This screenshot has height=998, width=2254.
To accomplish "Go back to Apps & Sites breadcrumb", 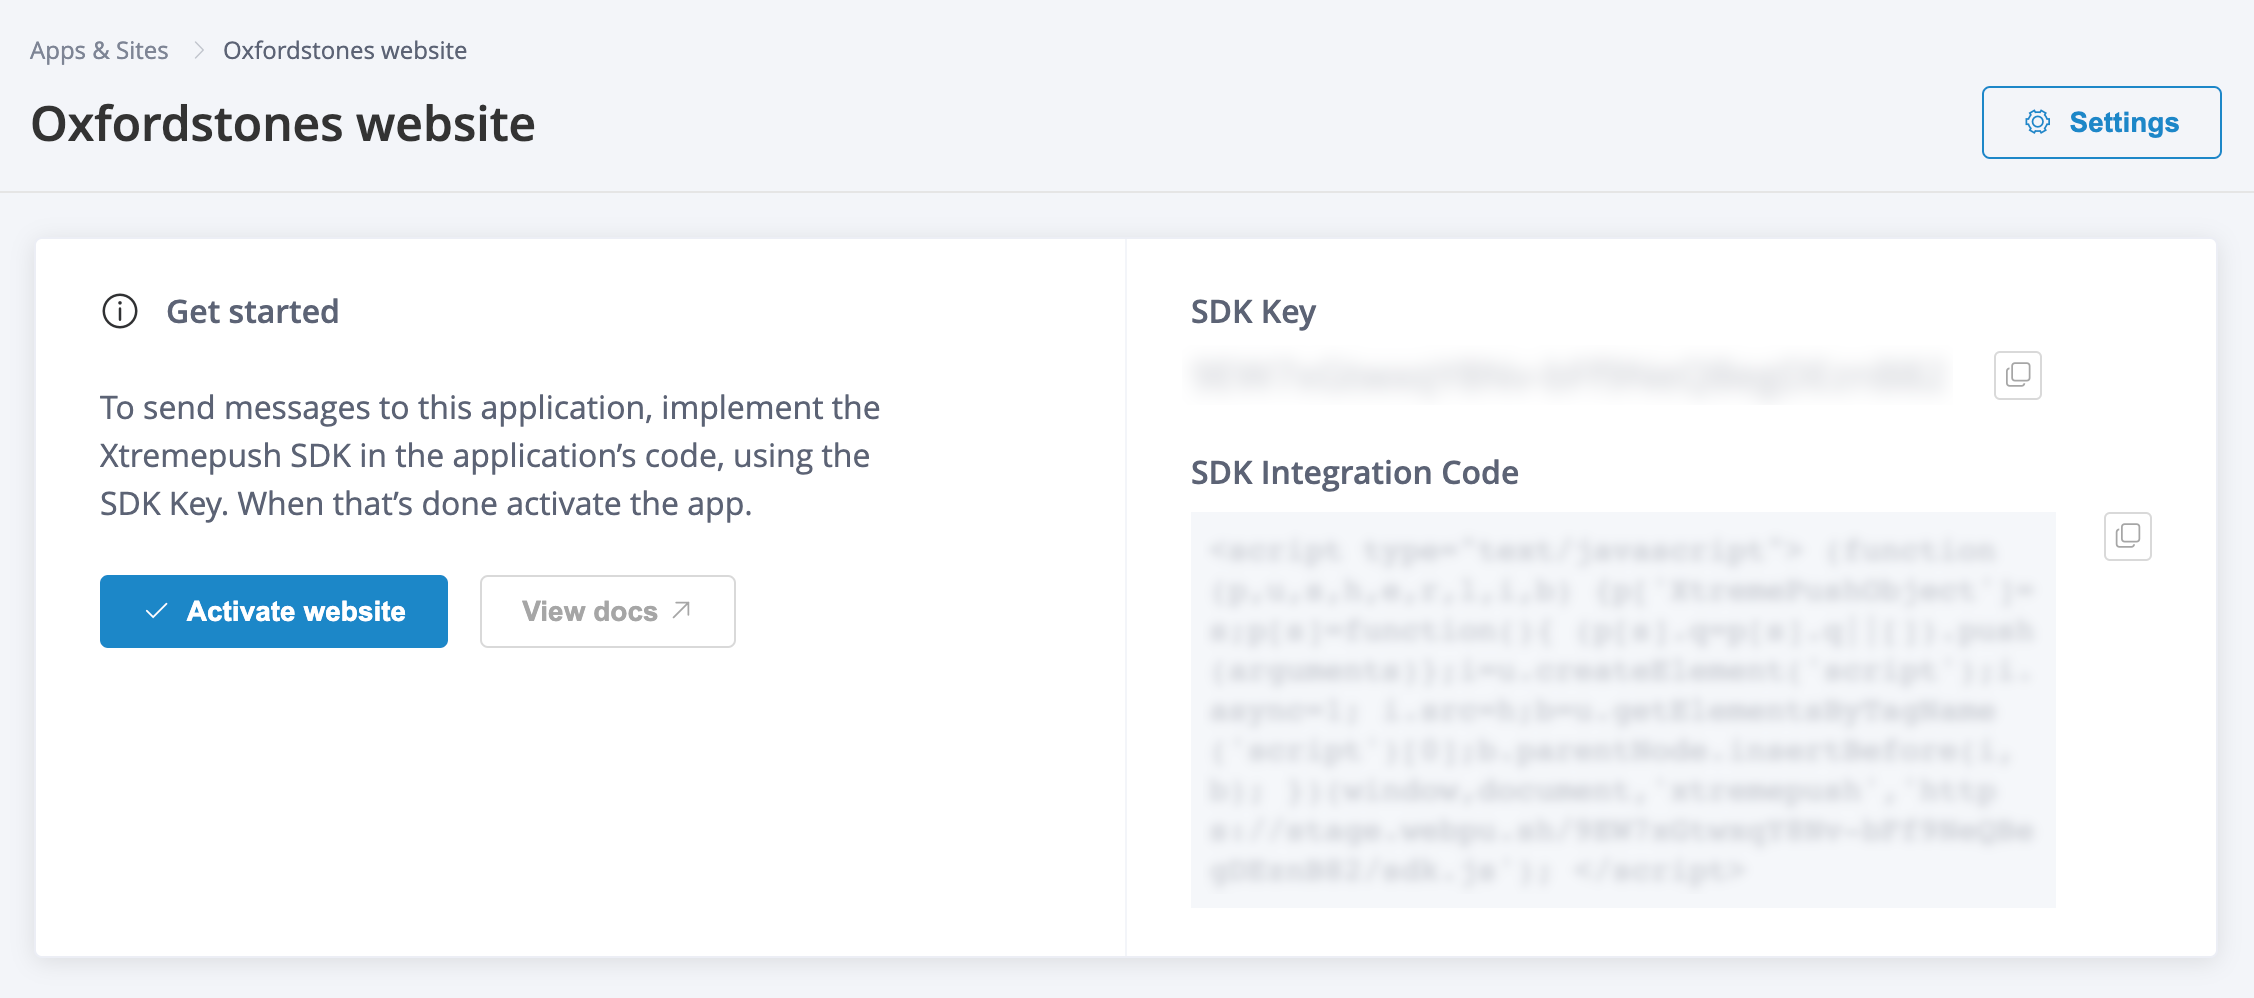I will (x=99, y=50).
